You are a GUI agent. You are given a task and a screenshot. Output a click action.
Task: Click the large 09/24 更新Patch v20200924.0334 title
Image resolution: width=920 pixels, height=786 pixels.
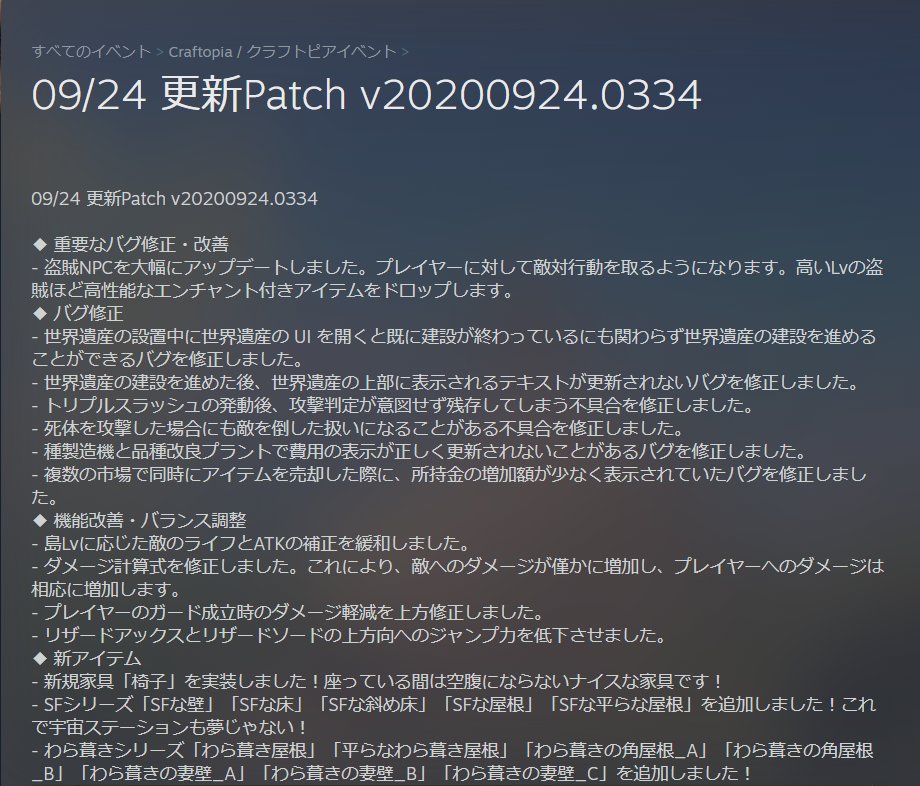click(367, 94)
